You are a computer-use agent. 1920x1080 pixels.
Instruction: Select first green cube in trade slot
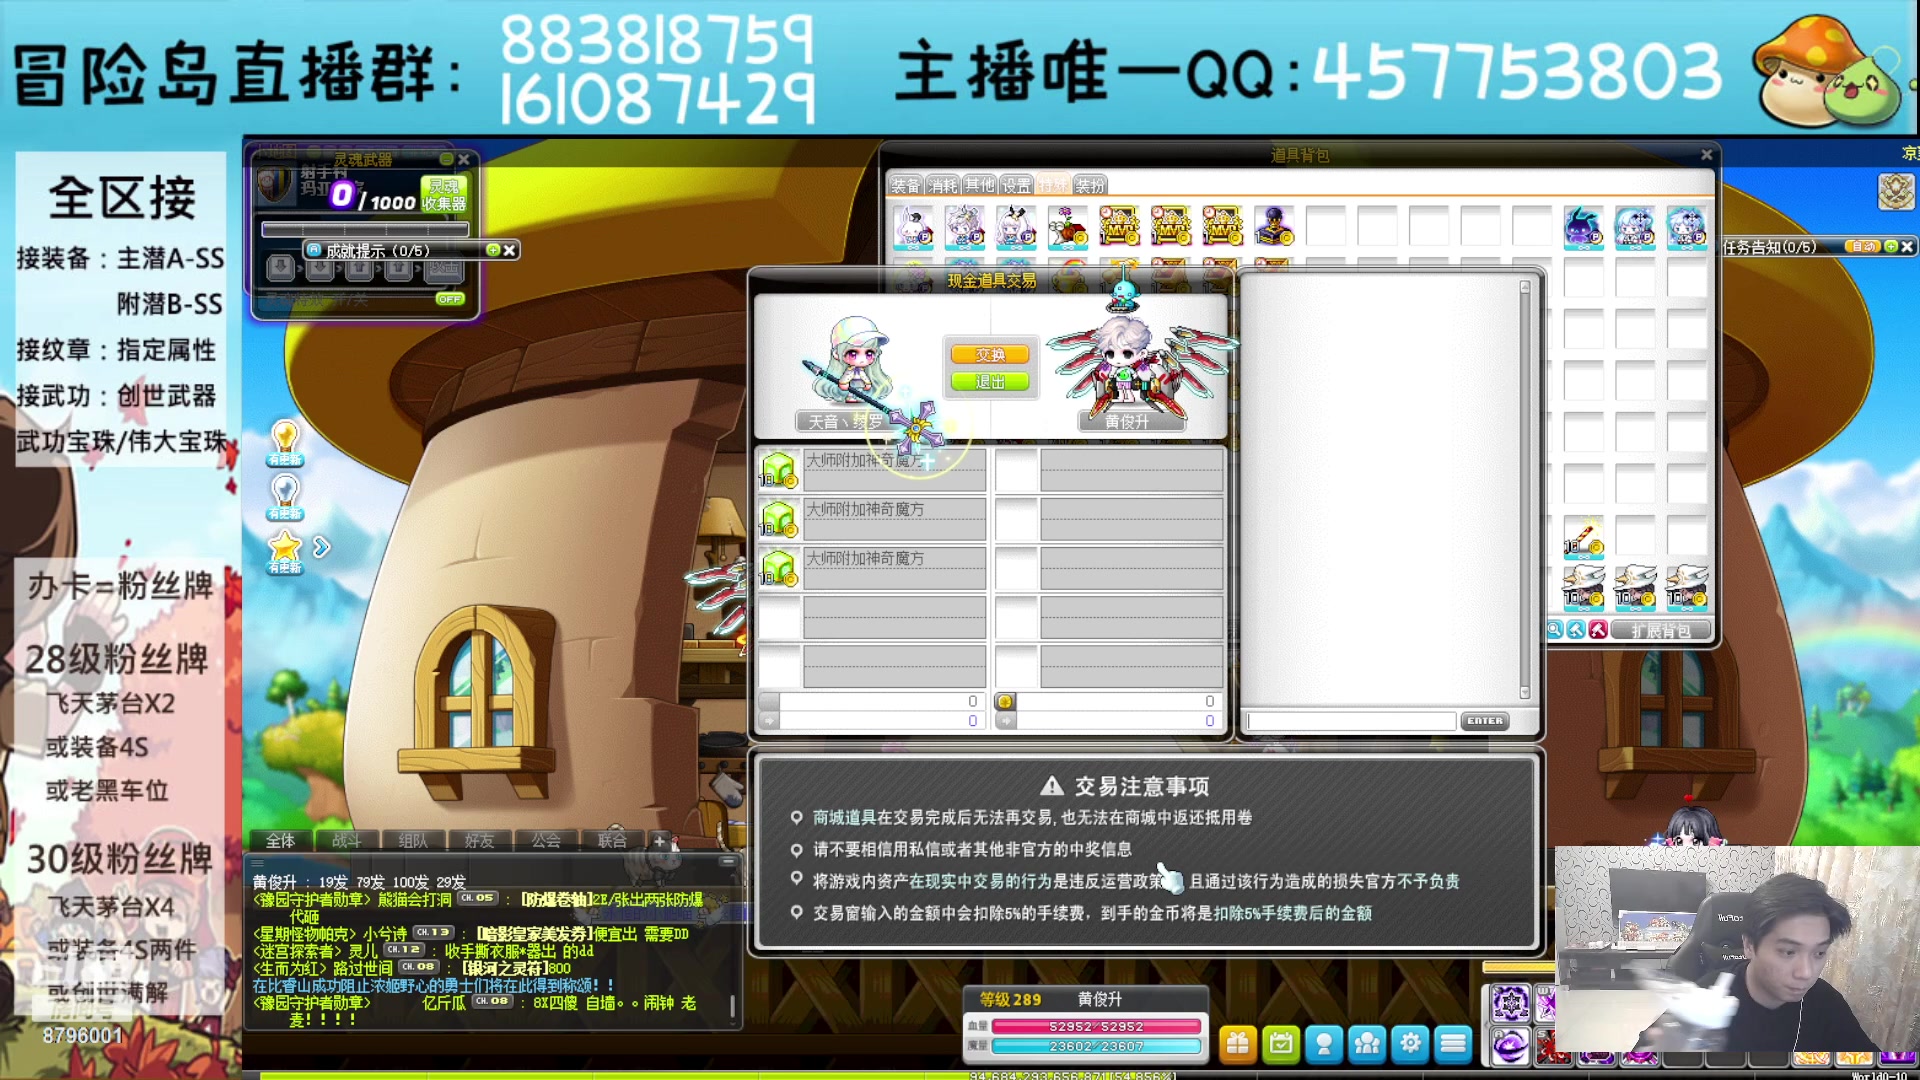click(x=778, y=470)
